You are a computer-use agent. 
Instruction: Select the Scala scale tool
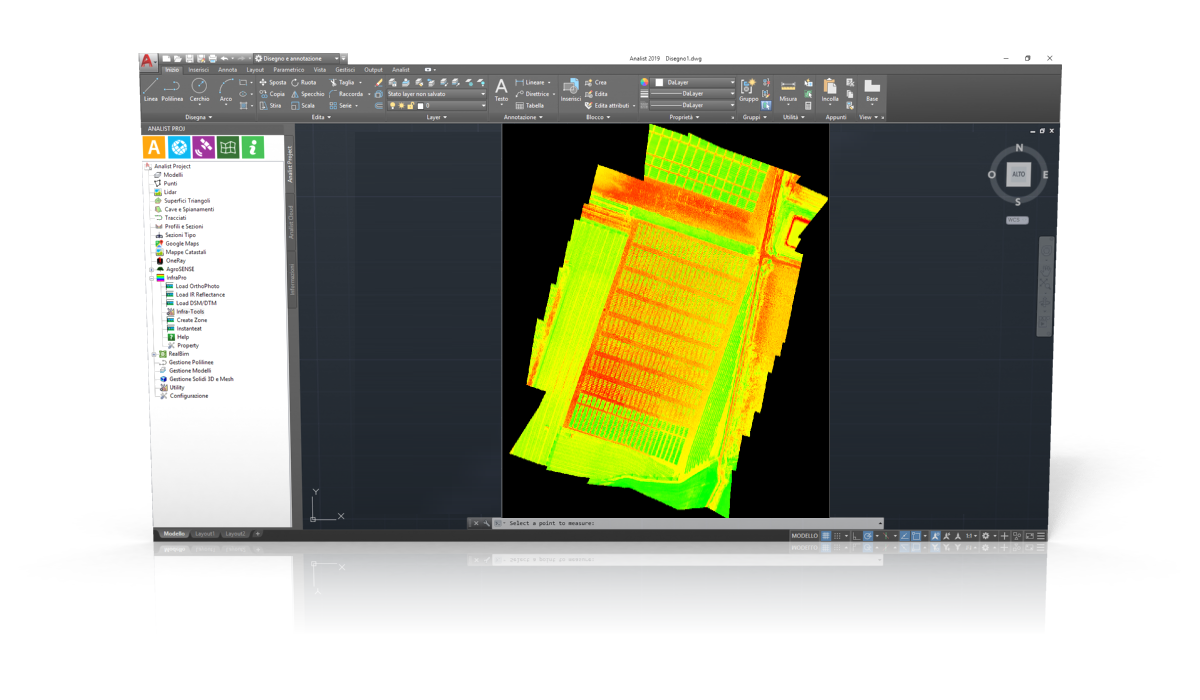point(303,105)
